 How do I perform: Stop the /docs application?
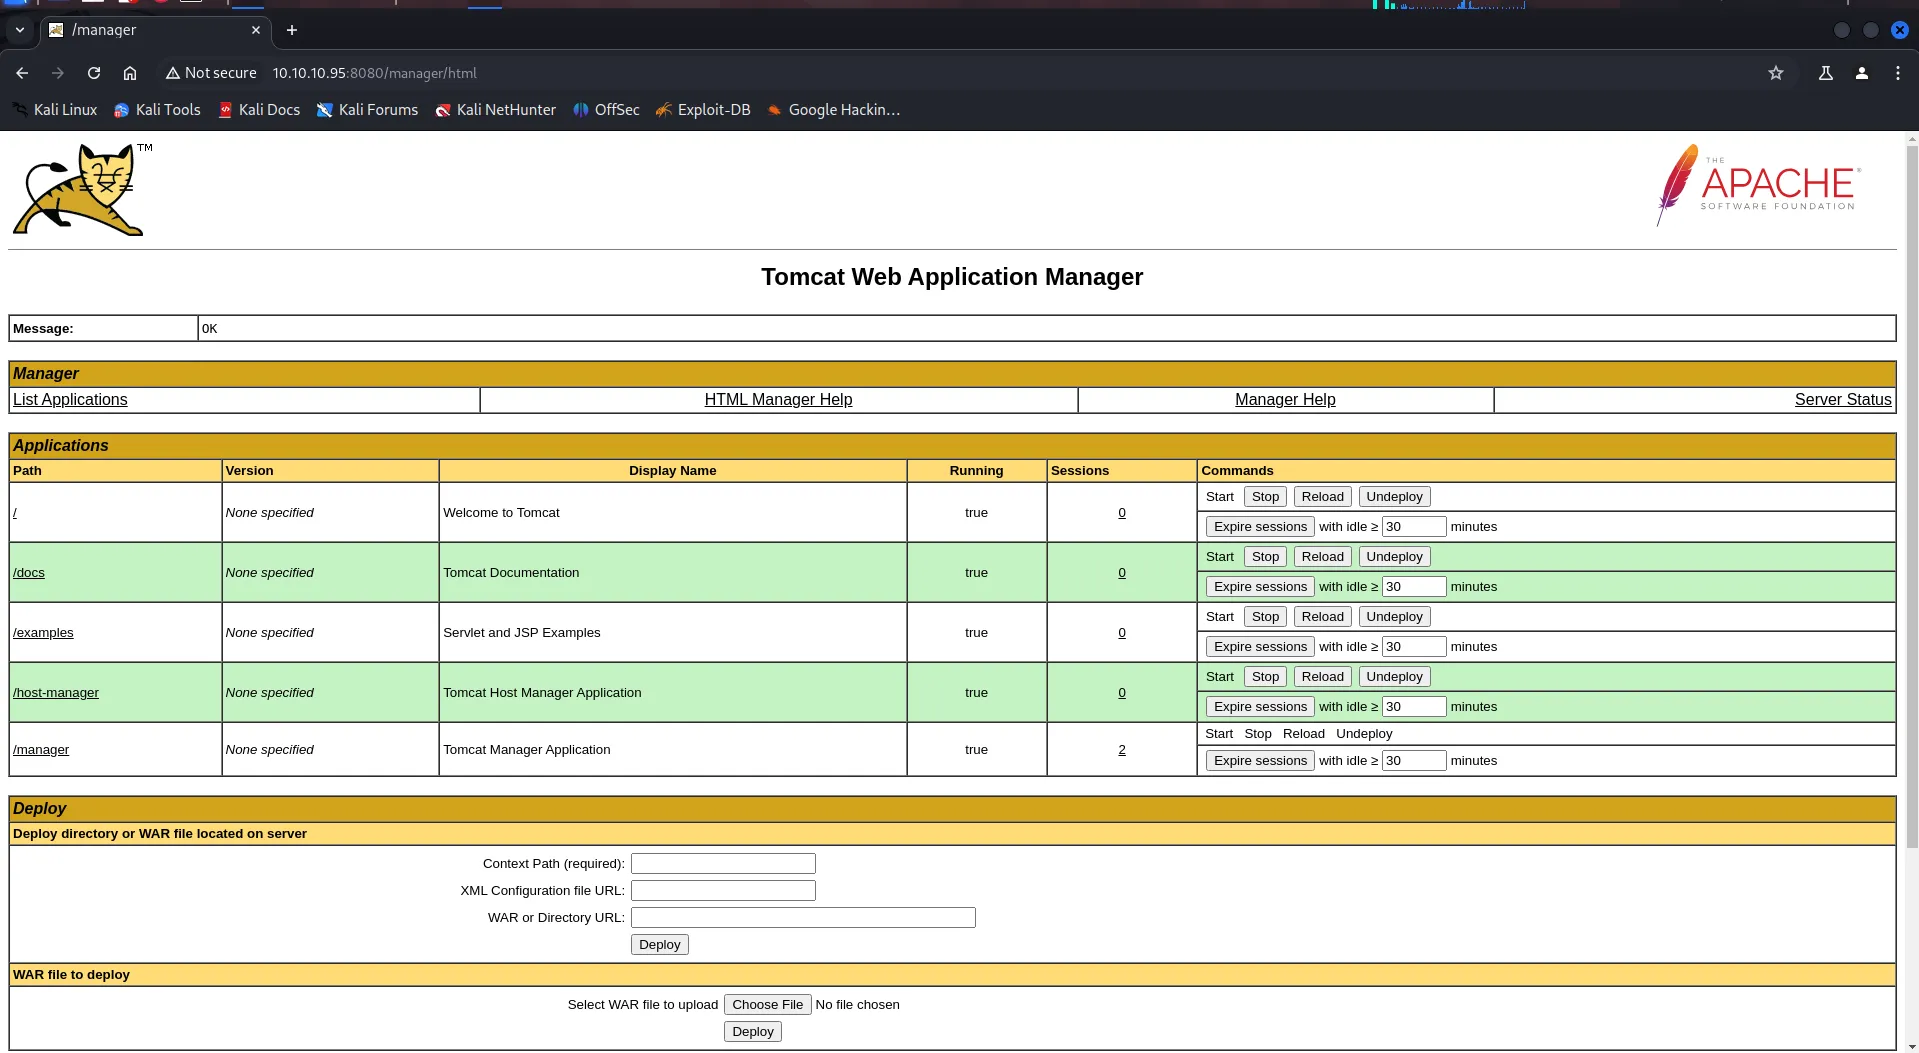coord(1265,557)
